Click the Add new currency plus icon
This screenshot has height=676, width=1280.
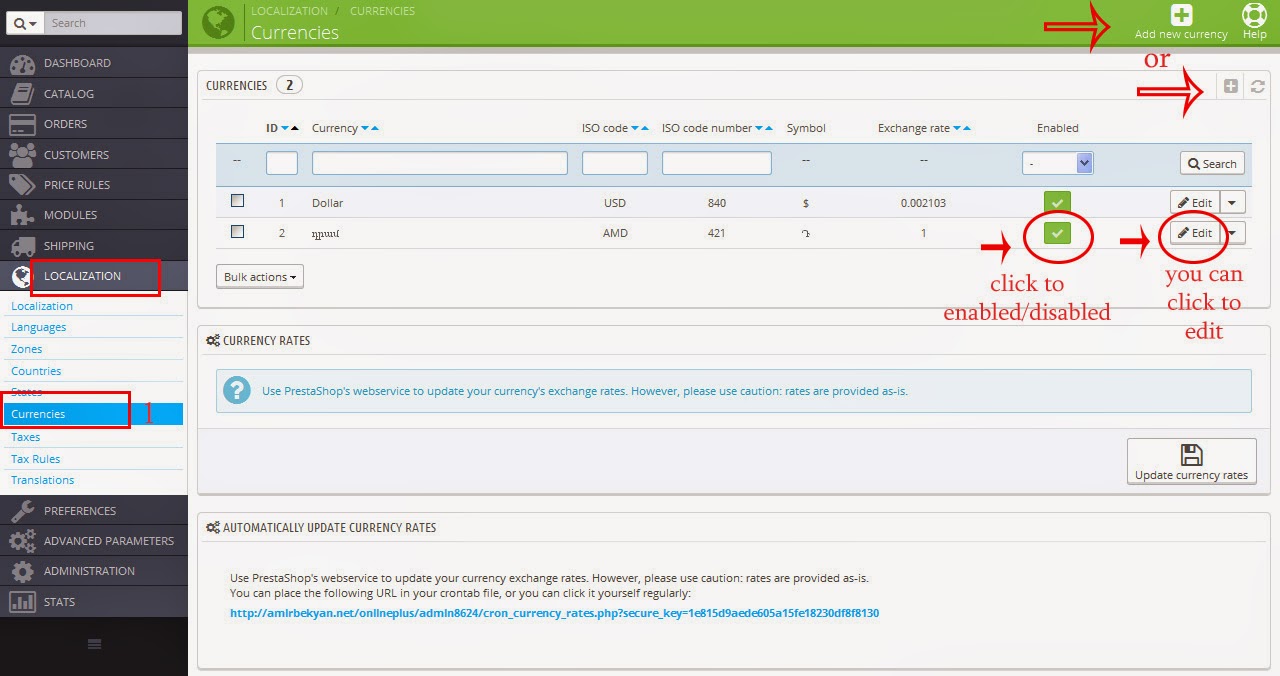tap(1181, 15)
